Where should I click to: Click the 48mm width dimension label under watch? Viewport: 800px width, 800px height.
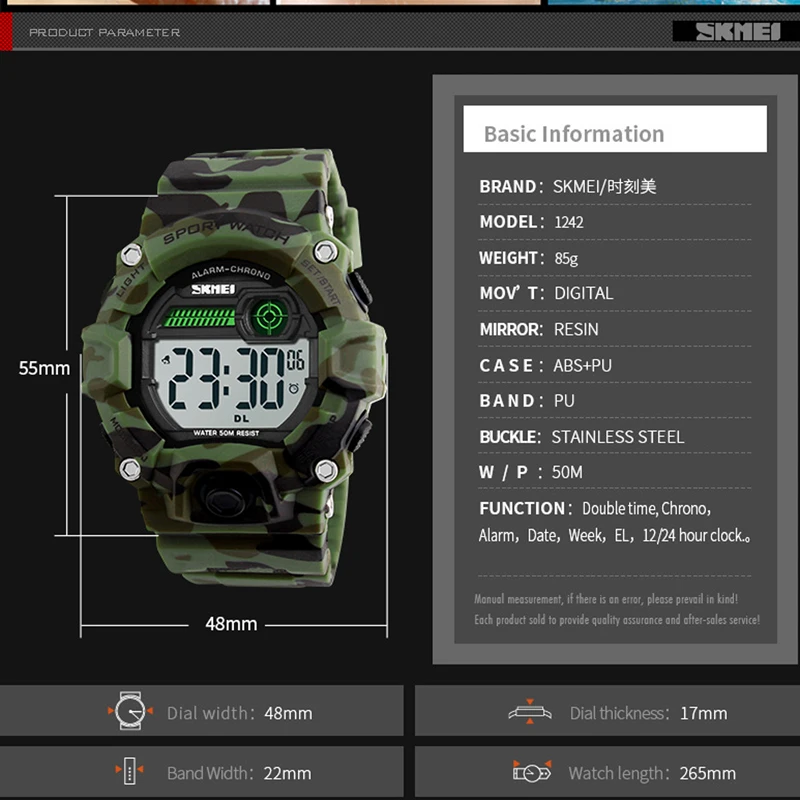point(231,624)
